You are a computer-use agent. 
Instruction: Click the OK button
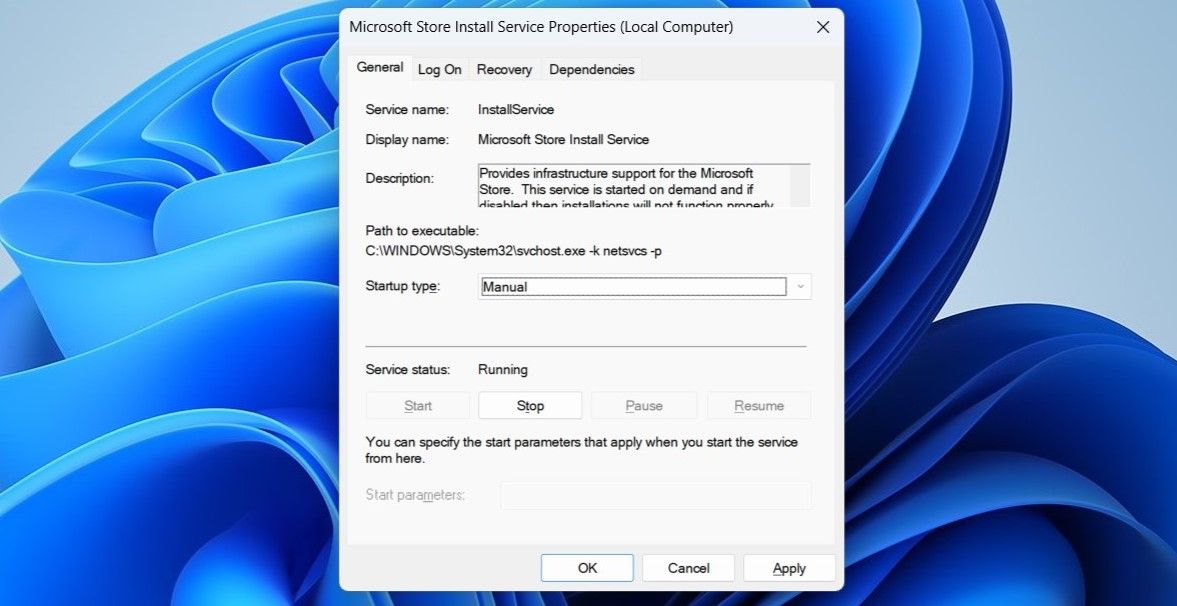587,567
